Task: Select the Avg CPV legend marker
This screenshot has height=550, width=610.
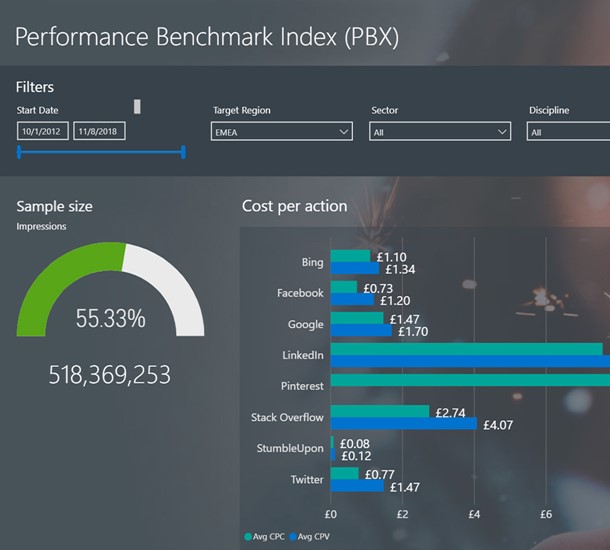Action: click(x=293, y=537)
